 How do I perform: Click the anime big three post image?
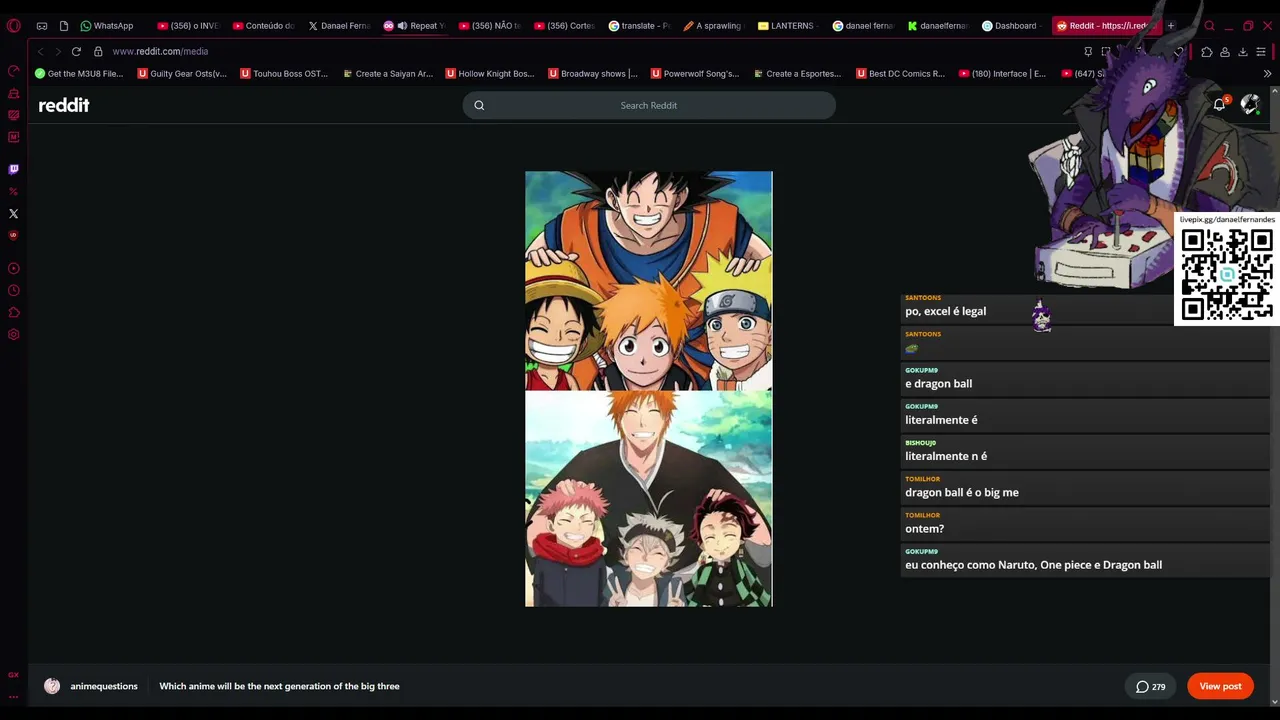pyautogui.click(x=649, y=389)
